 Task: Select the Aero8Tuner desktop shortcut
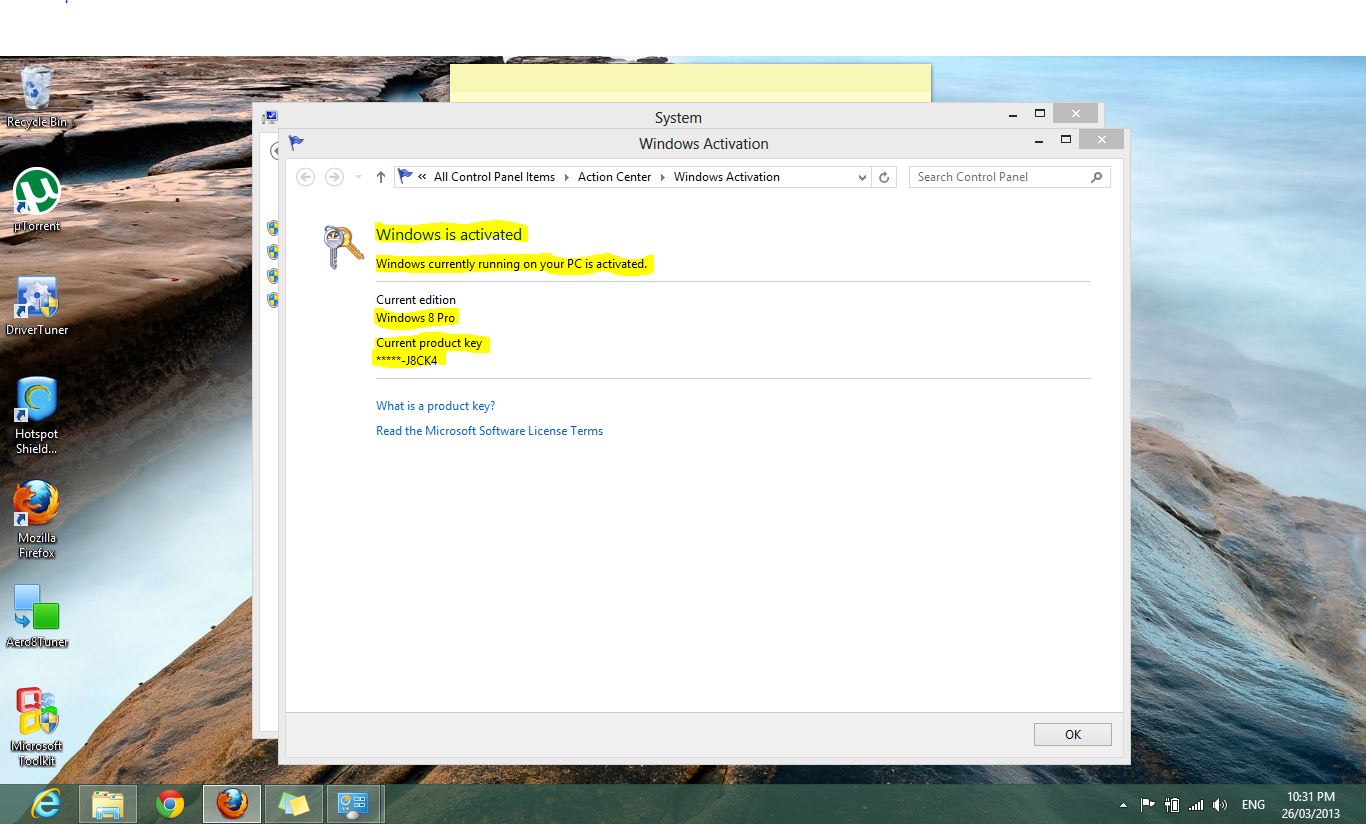[x=37, y=616]
